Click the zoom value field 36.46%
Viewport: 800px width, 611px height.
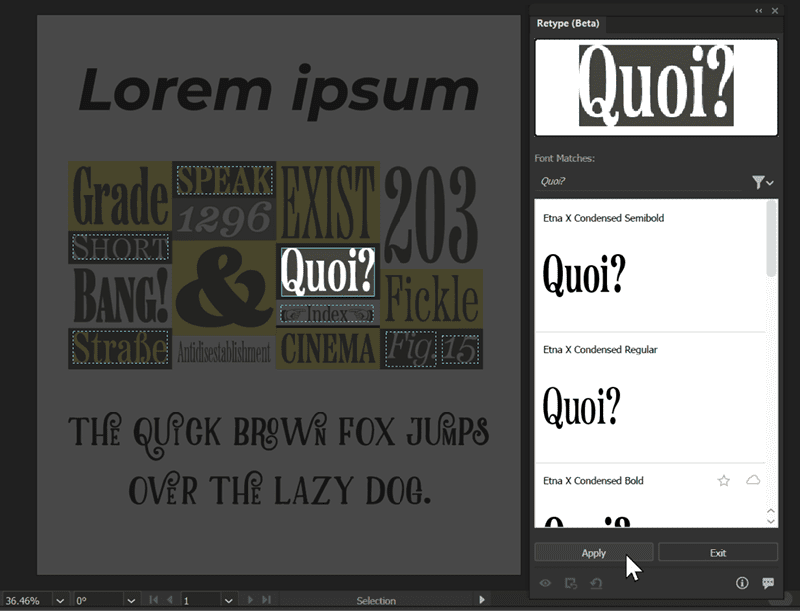27,601
